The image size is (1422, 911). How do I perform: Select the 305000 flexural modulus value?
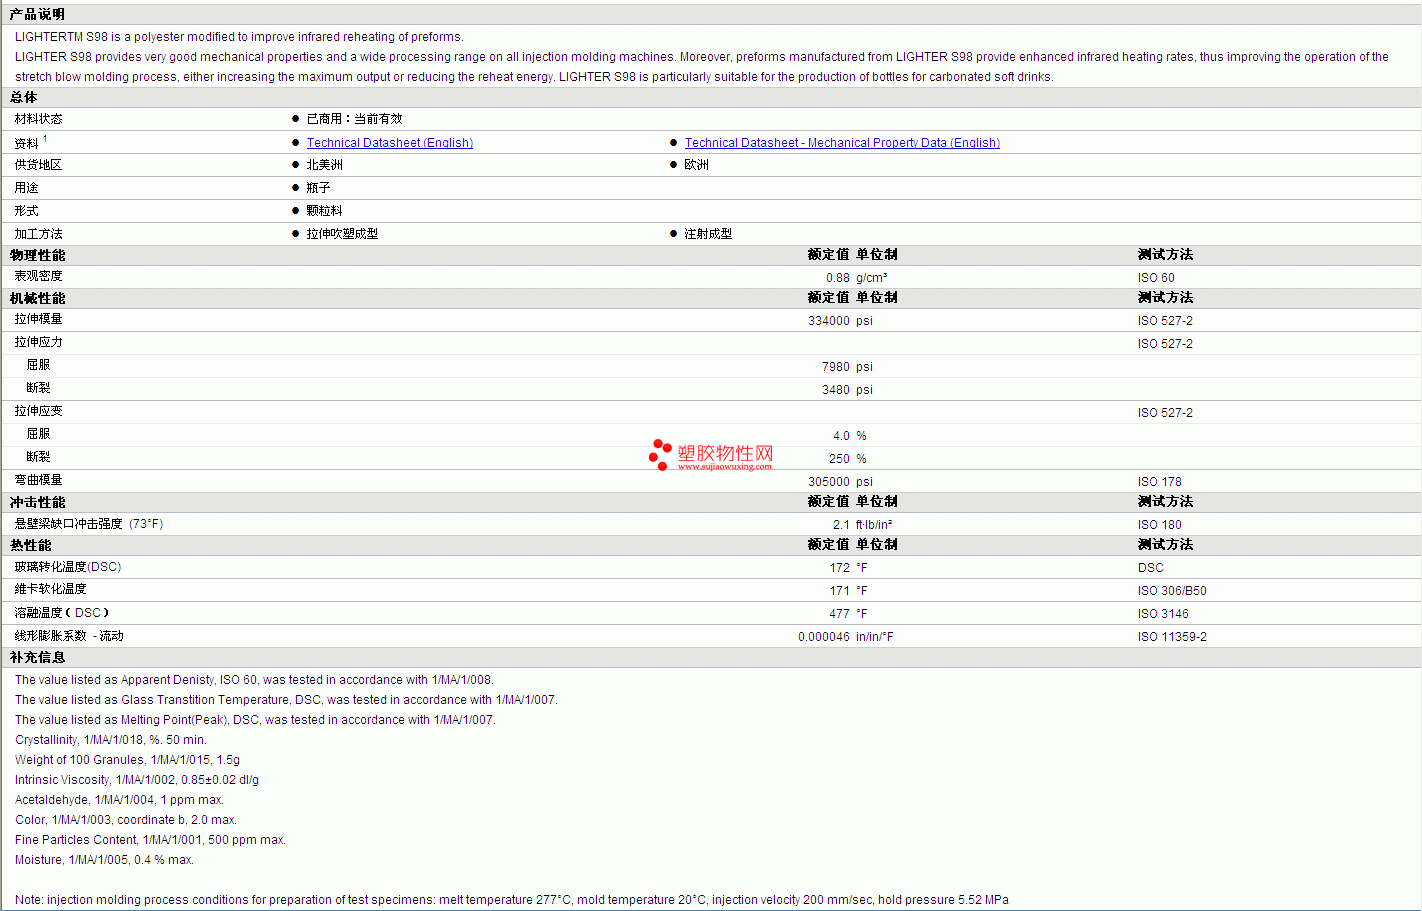pyautogui.click(x=829, y=482)
